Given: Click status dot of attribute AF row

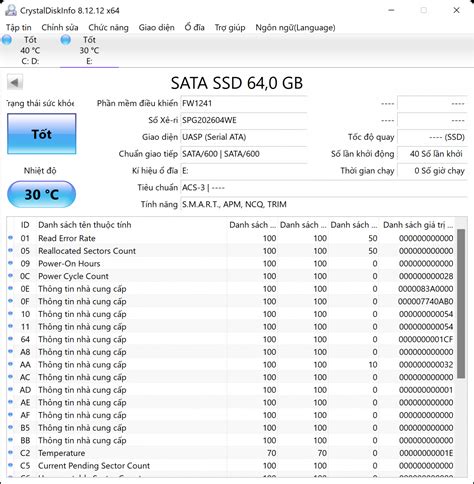Looking at the screenshot, I should click(11, 415).
